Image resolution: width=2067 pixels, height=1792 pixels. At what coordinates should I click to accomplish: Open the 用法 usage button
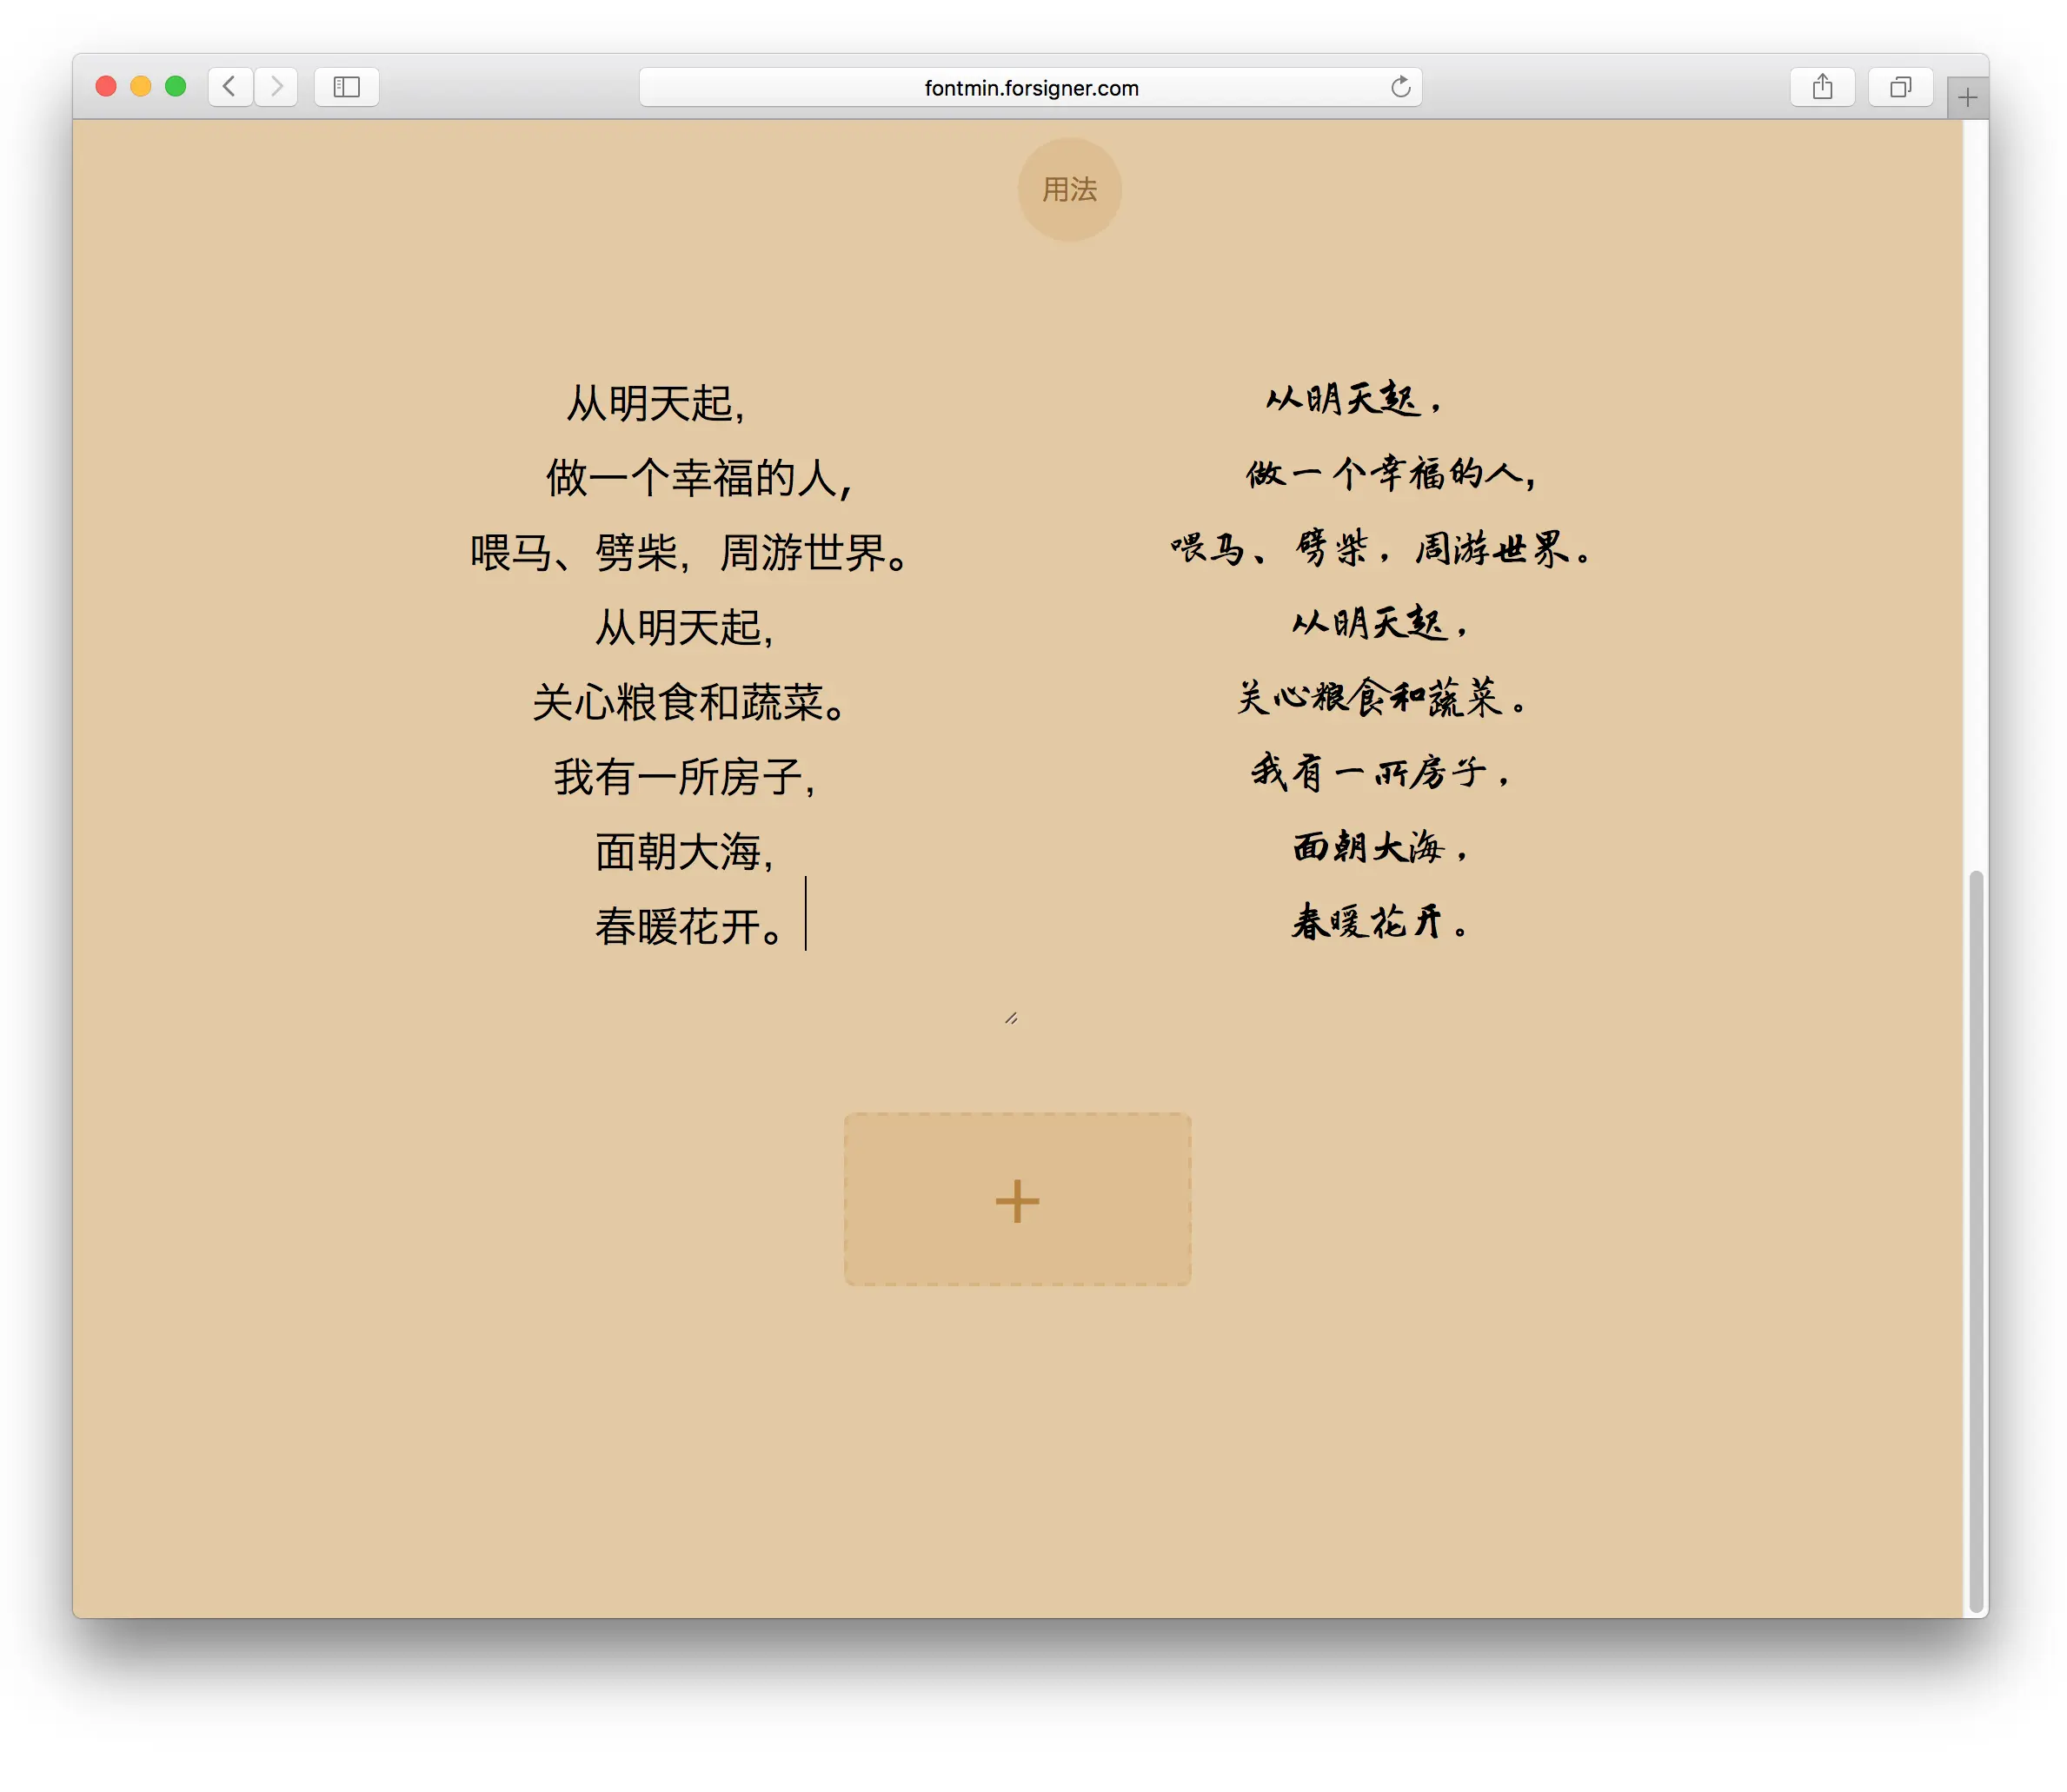tap(1069, 189)
